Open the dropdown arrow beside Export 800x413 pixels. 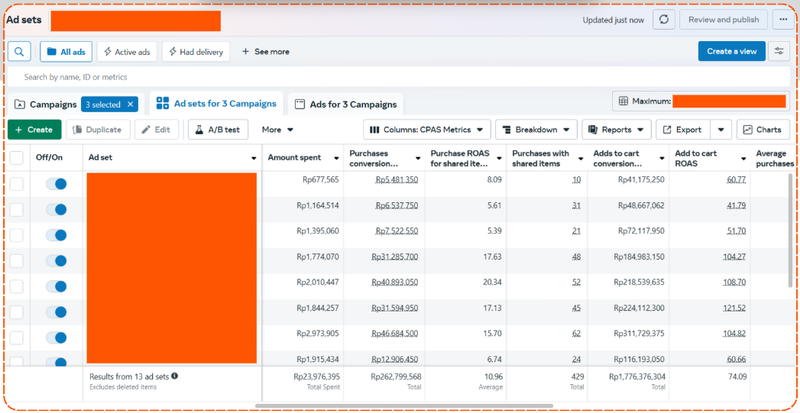click(x=721, y=130)
